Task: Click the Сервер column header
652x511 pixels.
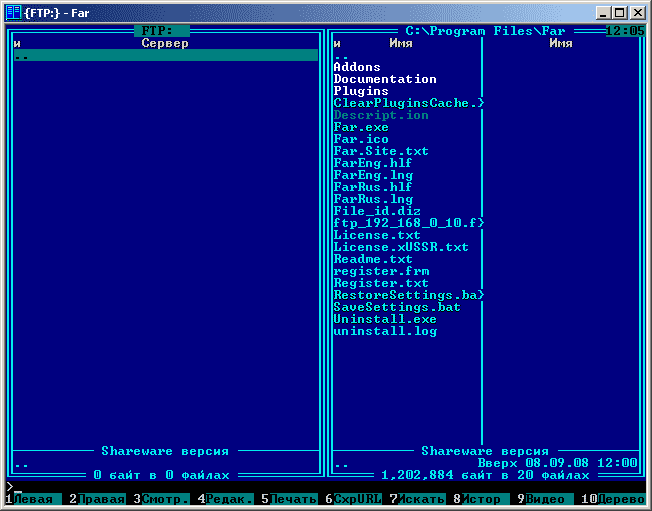Action: click(165, 43)
